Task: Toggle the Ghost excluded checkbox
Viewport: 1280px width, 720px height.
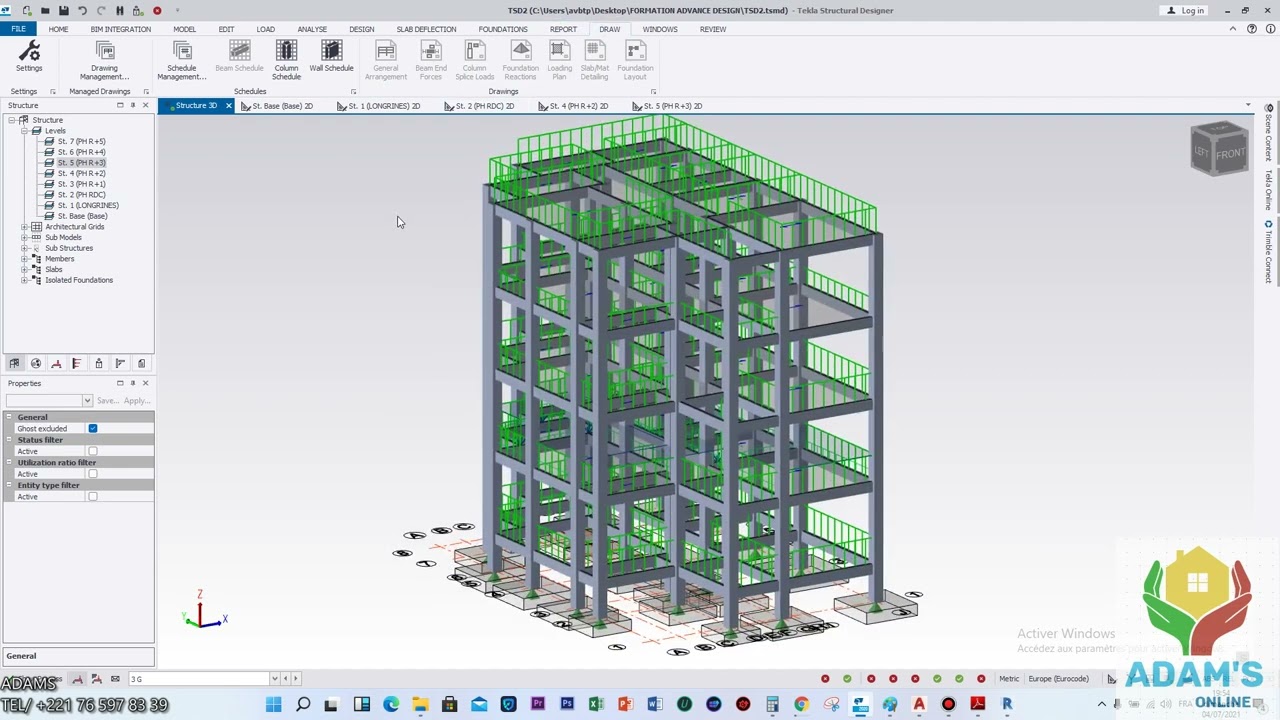Action: pyautogui.click(x=93, y=429)
